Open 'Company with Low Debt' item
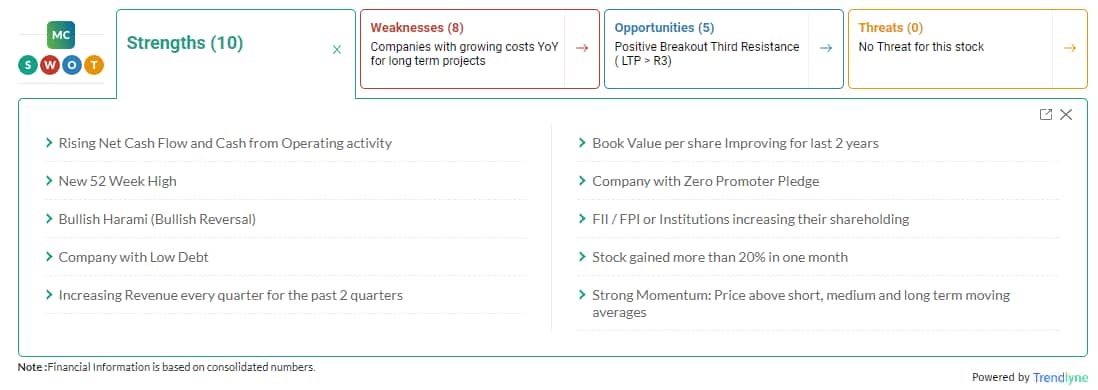The image size is (1098, 390). click(x=134, y=257)
